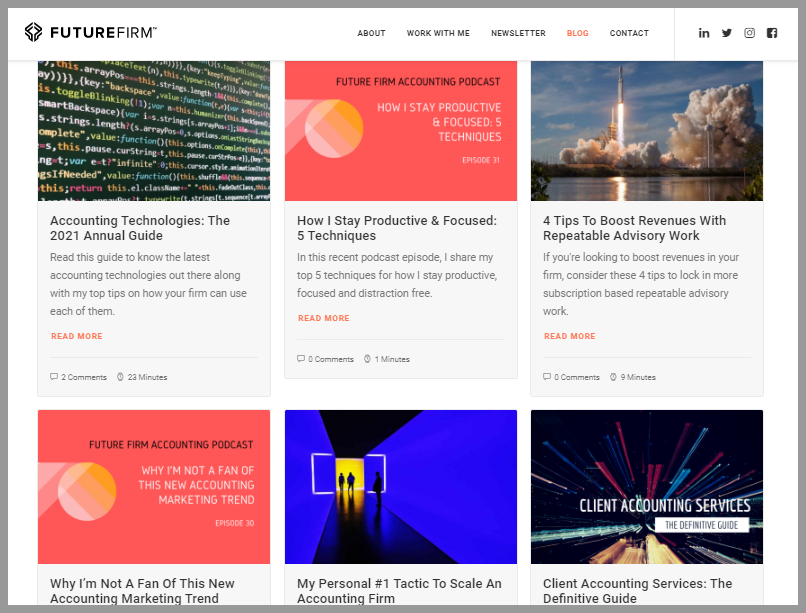Click the Episode 31 podcast thumbnail

point(401,131)
